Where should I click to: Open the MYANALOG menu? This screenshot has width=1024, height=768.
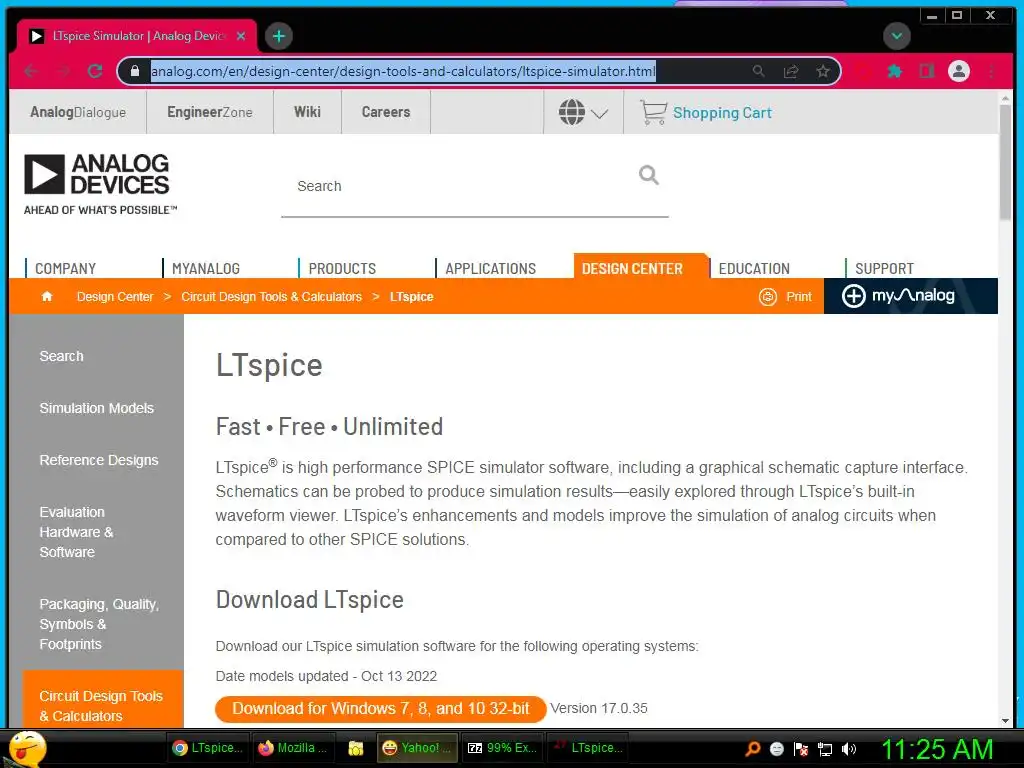coord(206,268)
